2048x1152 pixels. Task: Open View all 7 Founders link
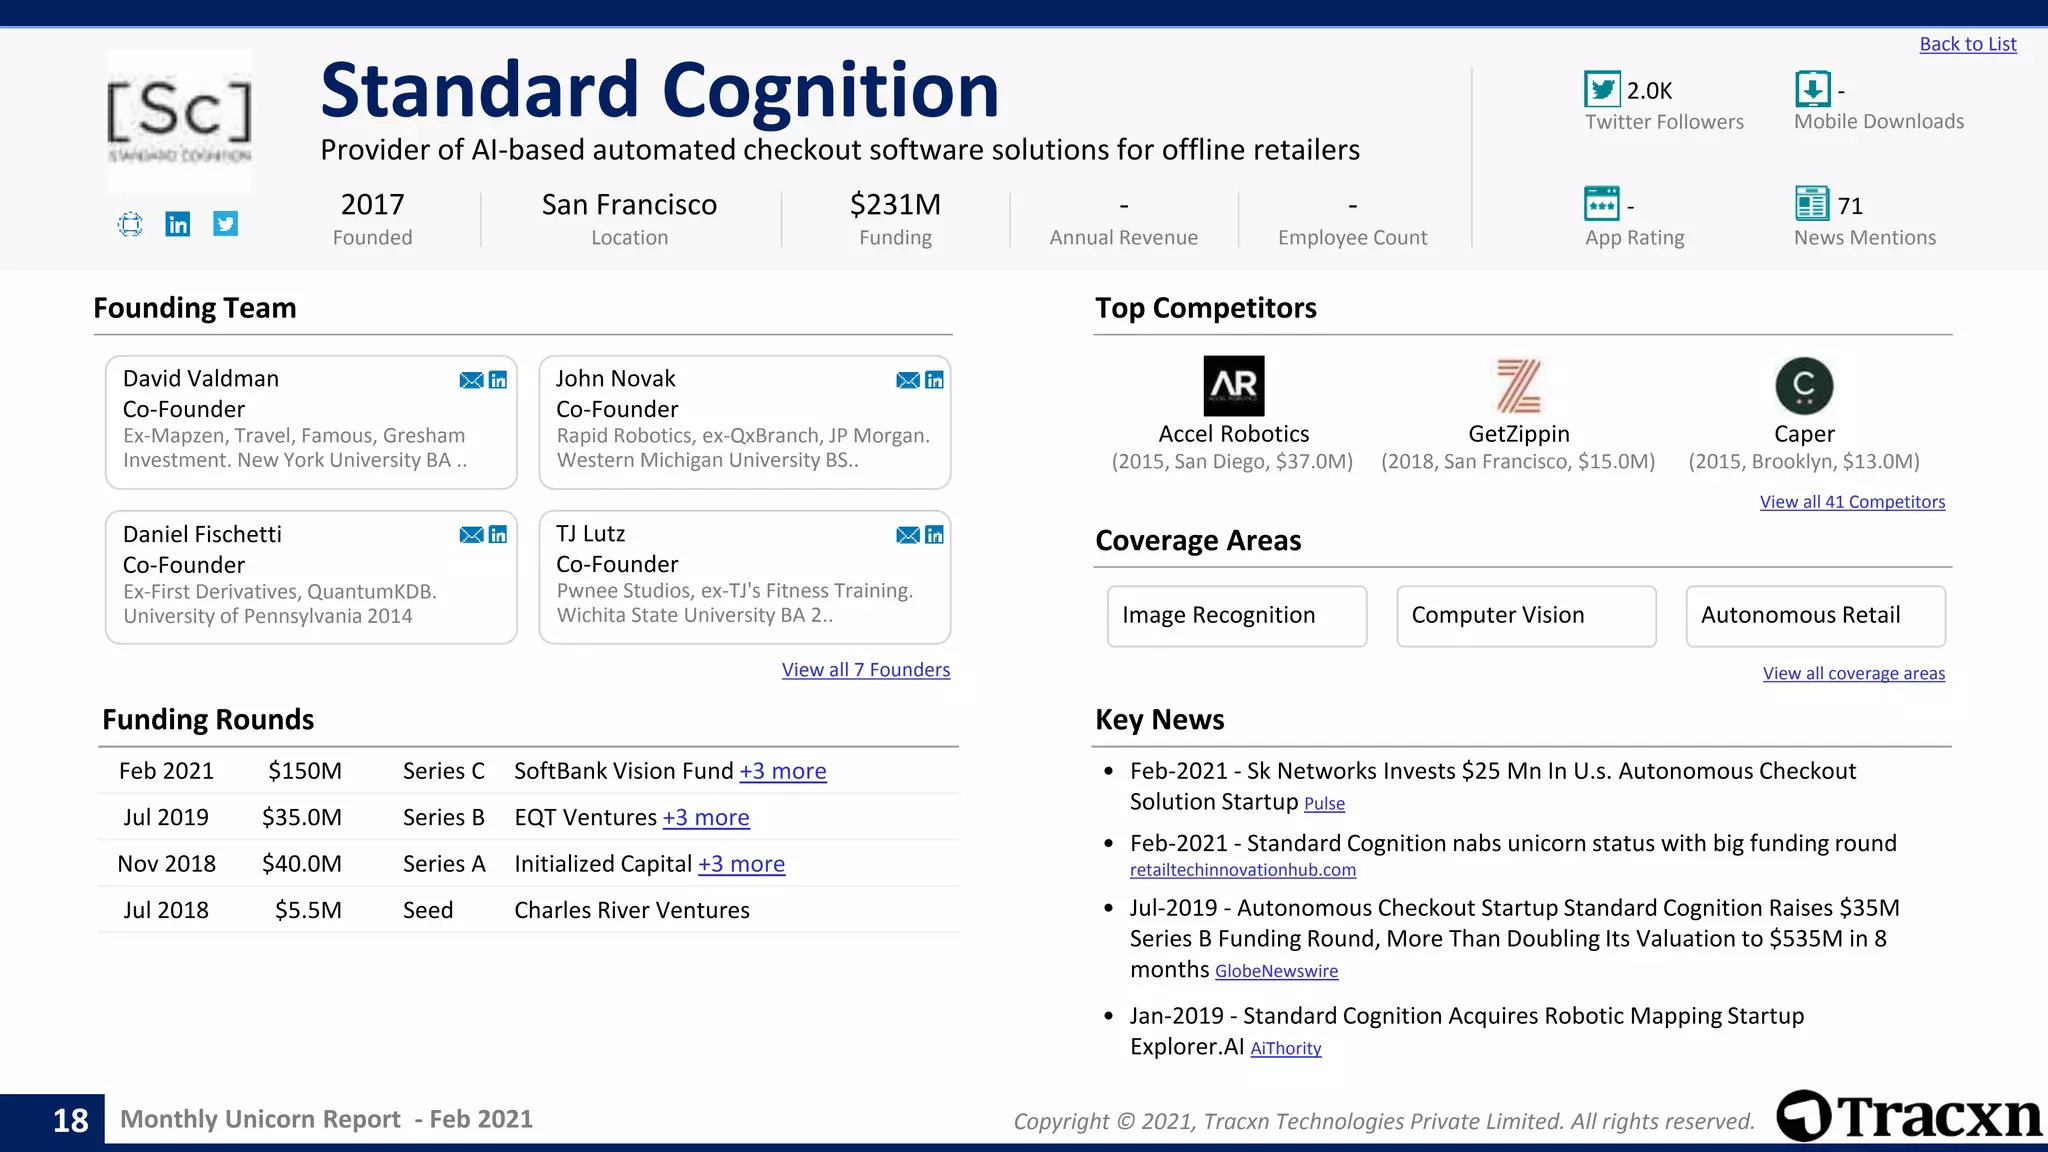[866, 670]
